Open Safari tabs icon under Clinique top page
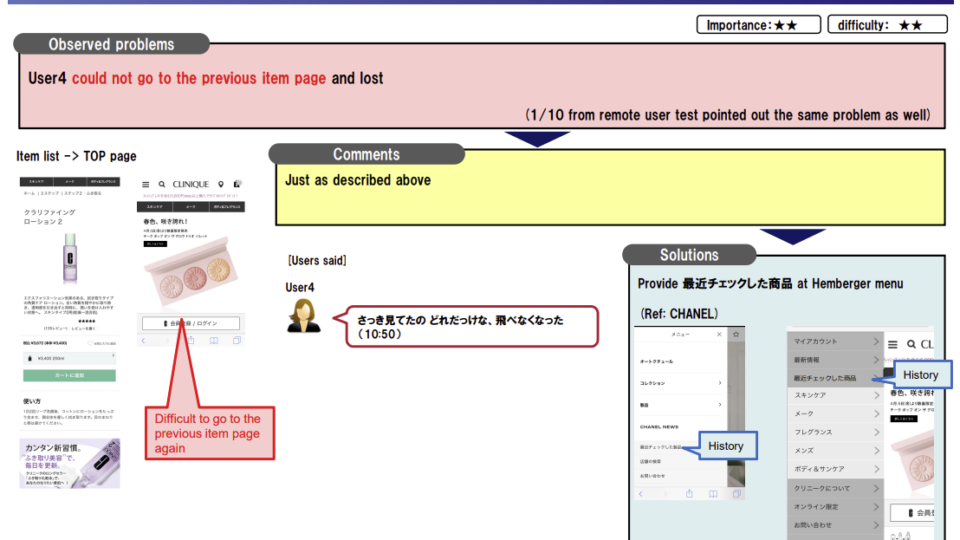This screenshot has height=540, width=960. (236, 340)
